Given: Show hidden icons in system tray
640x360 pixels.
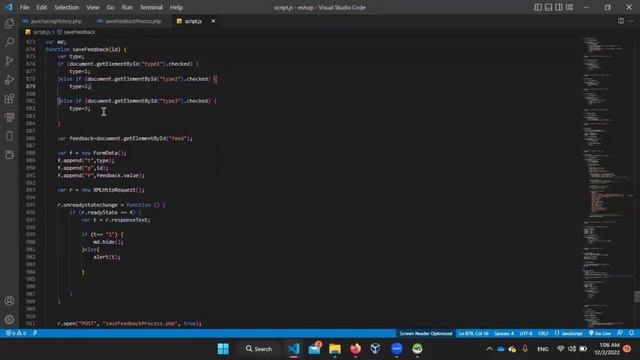Looking at the screenshot, I should click(x=489, y=349).
